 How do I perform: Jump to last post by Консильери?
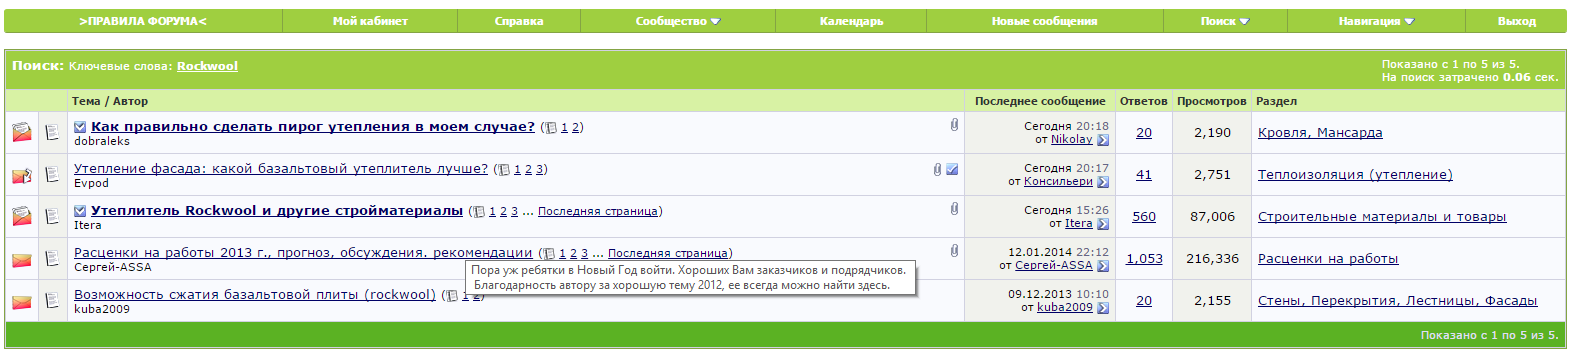[1103, 182]
